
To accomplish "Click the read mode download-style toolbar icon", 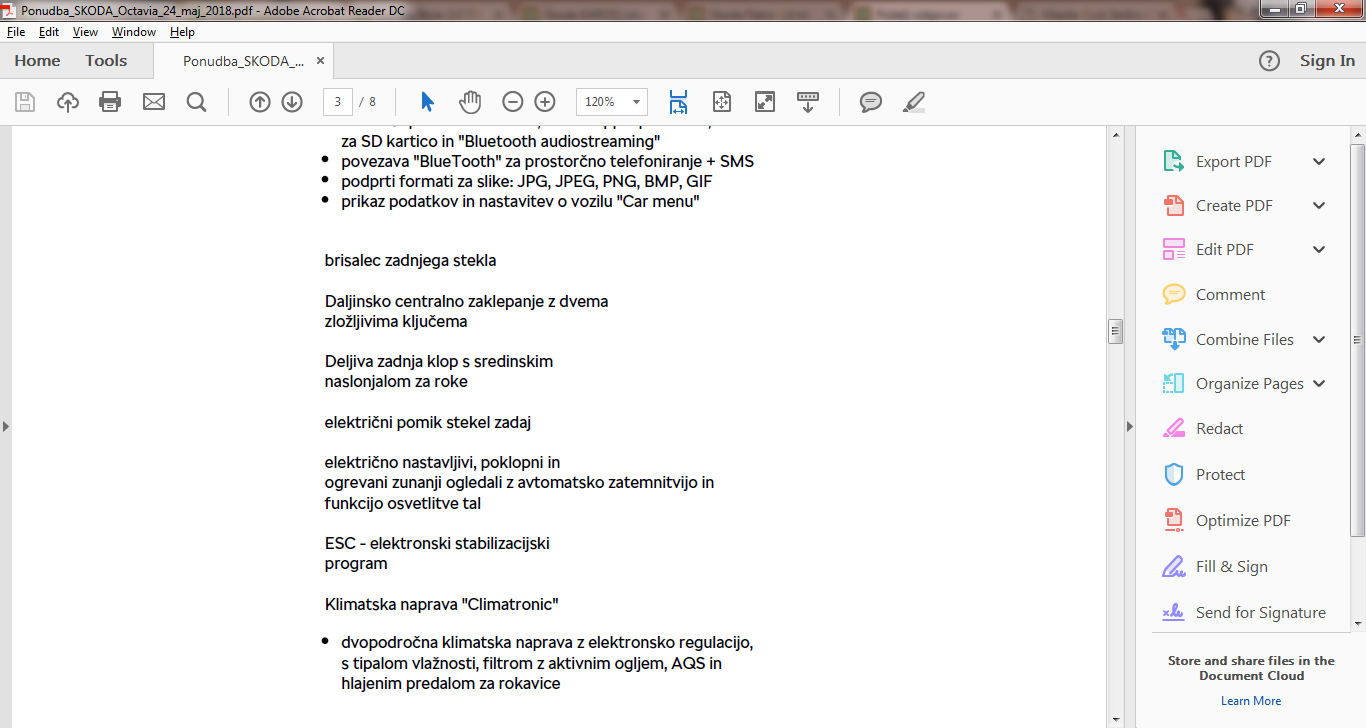I will tap(808, 101).
